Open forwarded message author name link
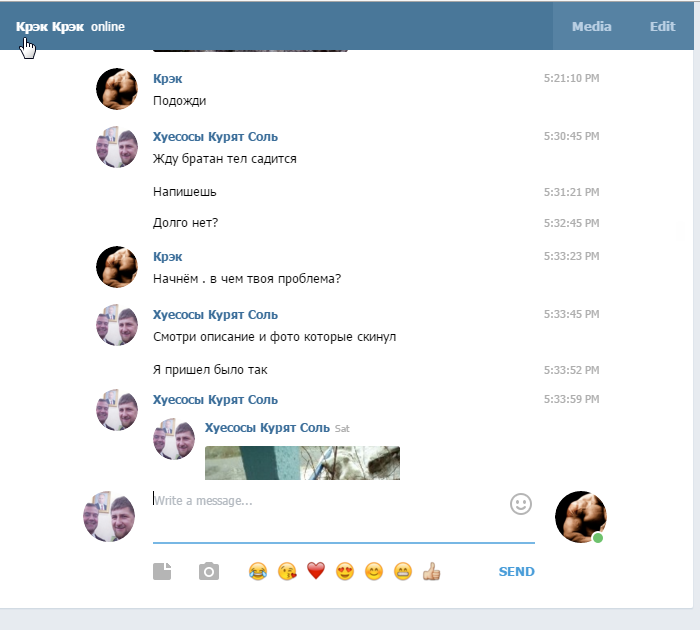 tap(267, 428)
